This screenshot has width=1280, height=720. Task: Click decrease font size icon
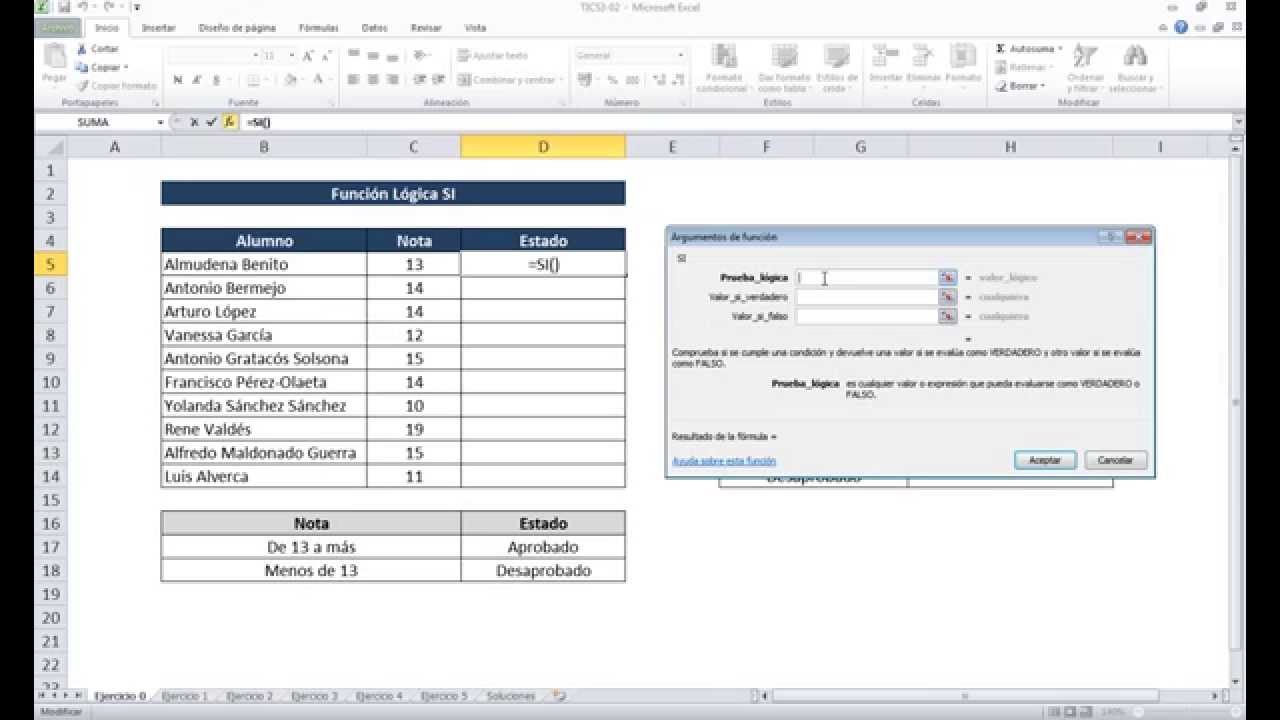click(328, 56)
